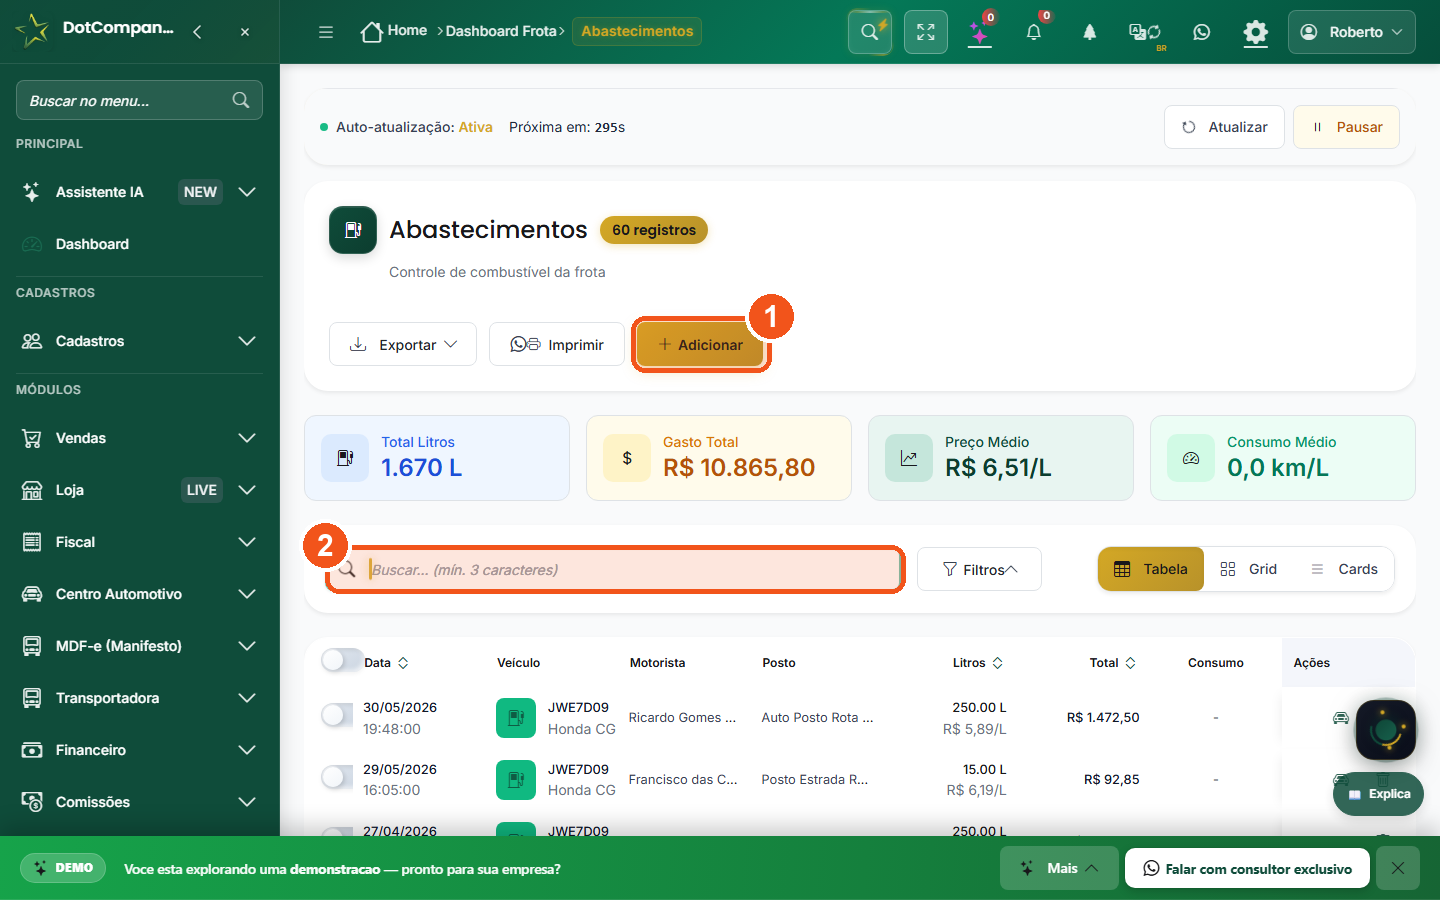Screen dimensions: 1440x900
Task: Toggle the select-all switch in table header
Action: point(341,660)
